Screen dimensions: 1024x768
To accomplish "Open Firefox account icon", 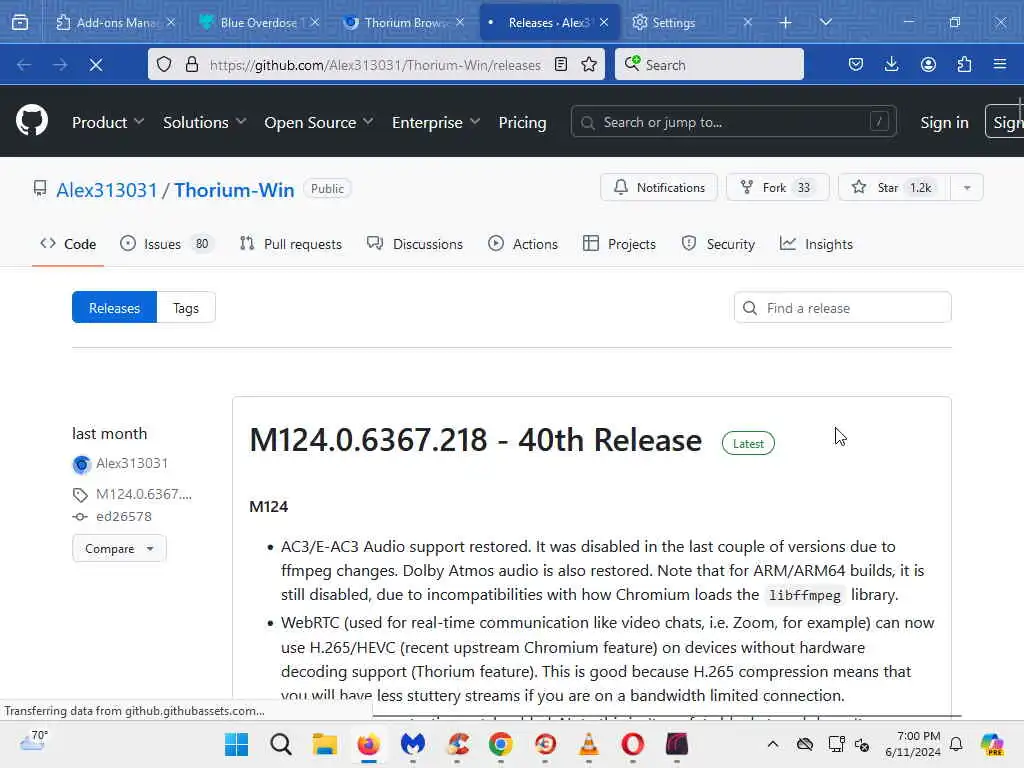I will tap(928, 65).
